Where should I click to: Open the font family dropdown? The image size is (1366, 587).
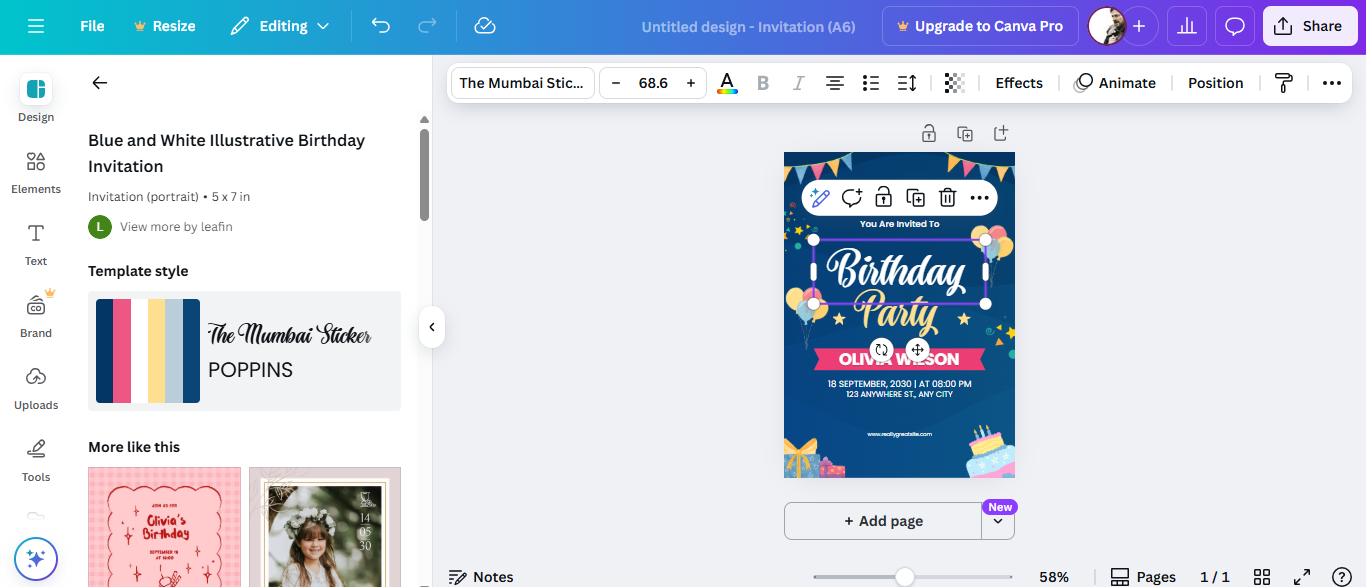pyautogui.click(x=521, y=83)
